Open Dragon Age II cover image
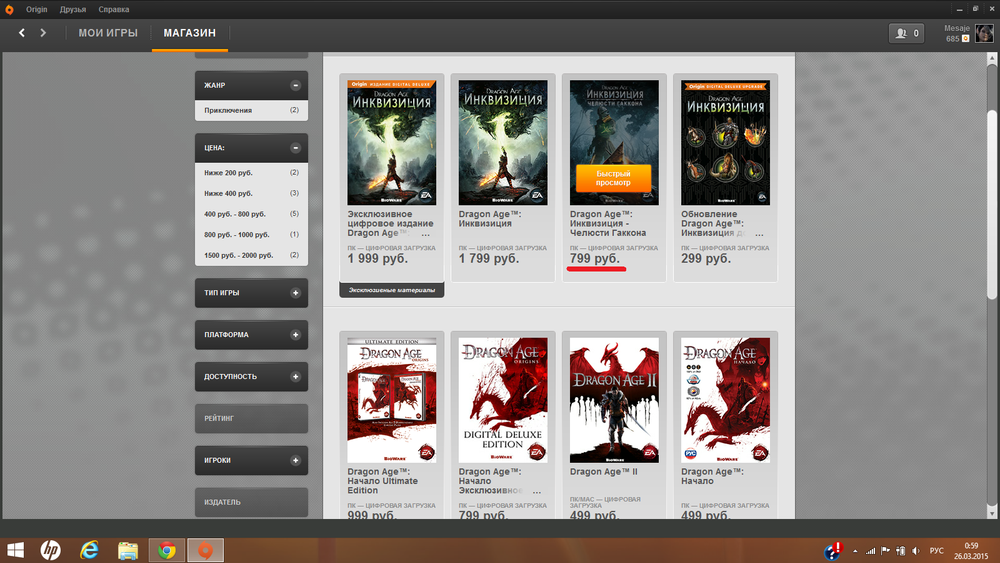This screenshot has width=1000, height=563. pyautogui.click(x=614, y=400)
